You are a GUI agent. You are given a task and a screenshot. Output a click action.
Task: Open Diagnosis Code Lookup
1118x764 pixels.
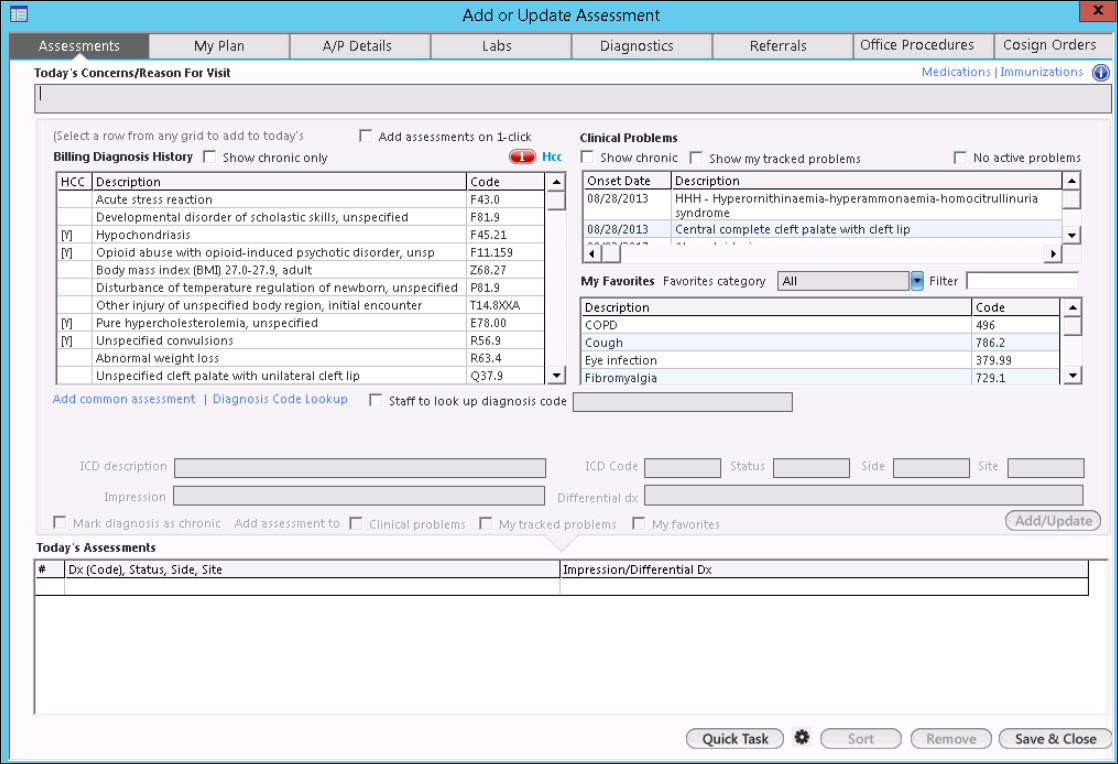(x=280, y=399)
